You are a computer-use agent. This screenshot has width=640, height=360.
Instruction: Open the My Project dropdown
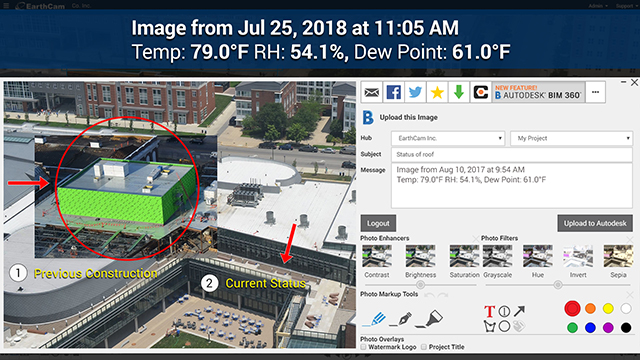coord(571,138)
